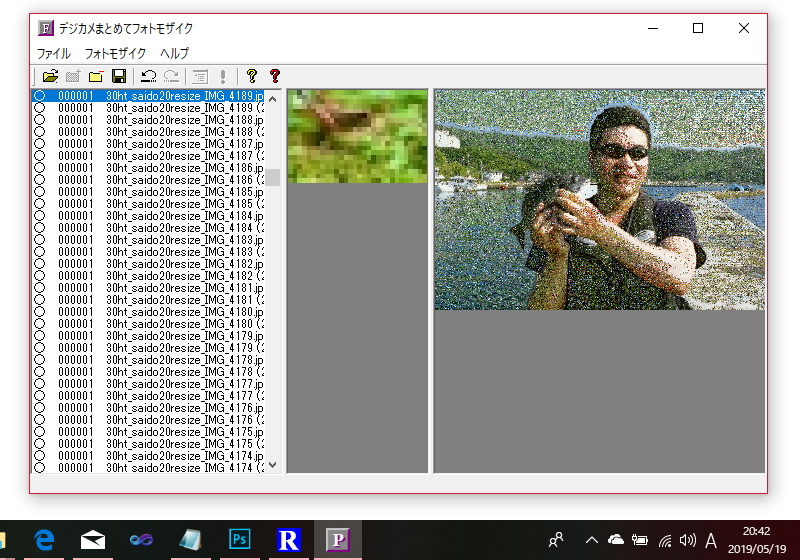Select the list row 30ht_saido20resize_IMG_4180.jp
Viewport: 800px width, 560px height.
[148, 312]
